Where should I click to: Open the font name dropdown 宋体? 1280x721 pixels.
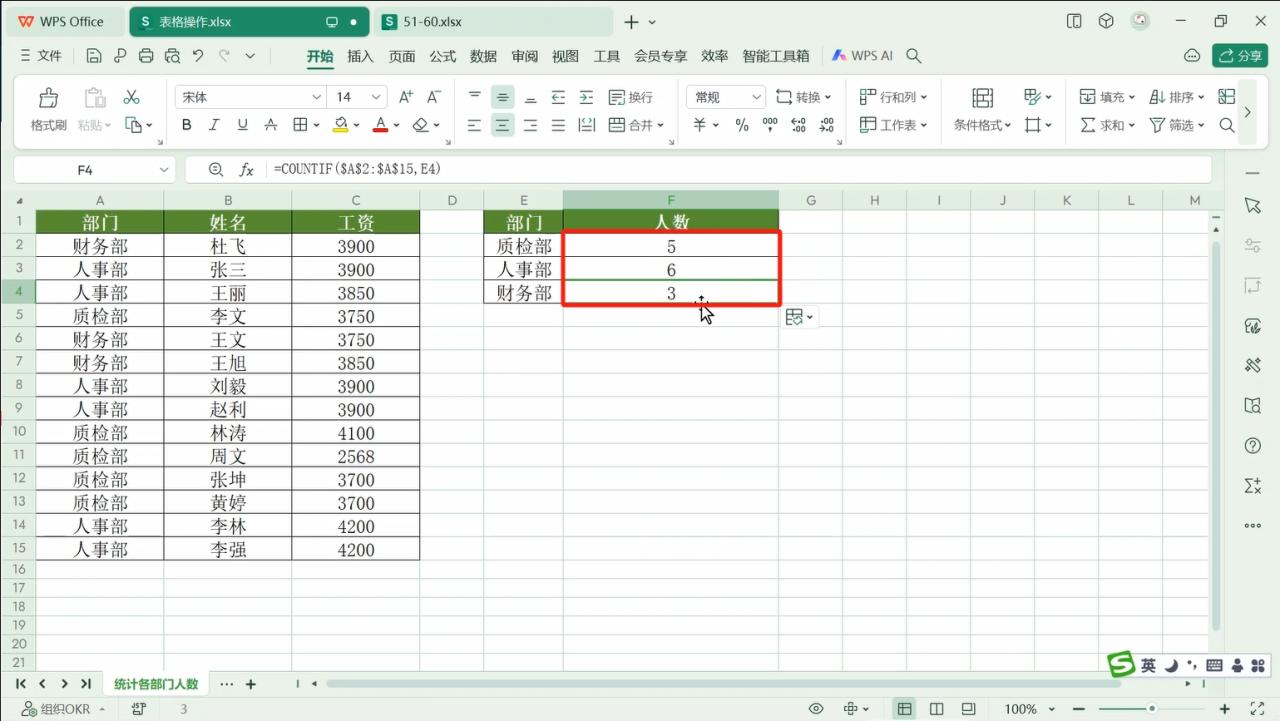point(317,97)
